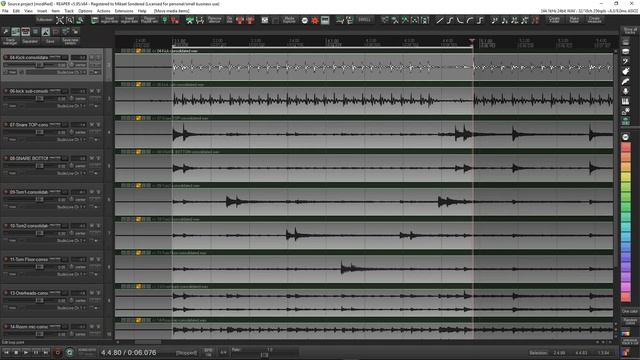Open the File menu
Screen dimensions: 640x360
coord(5,11)
